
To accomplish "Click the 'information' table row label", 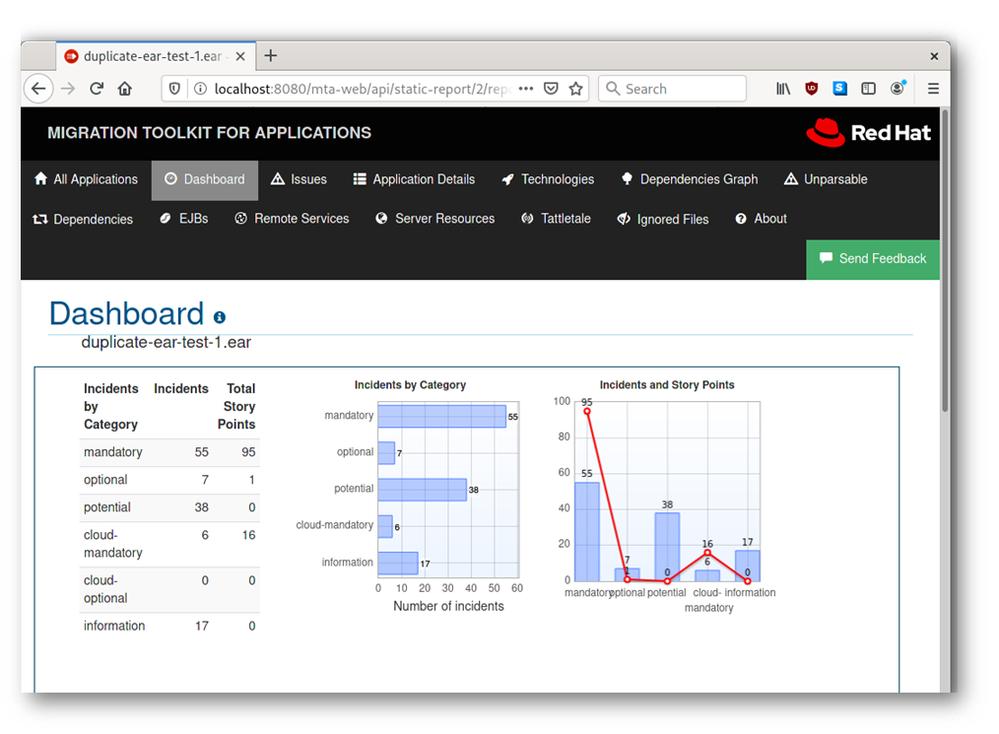I will [x=114, y=626].
